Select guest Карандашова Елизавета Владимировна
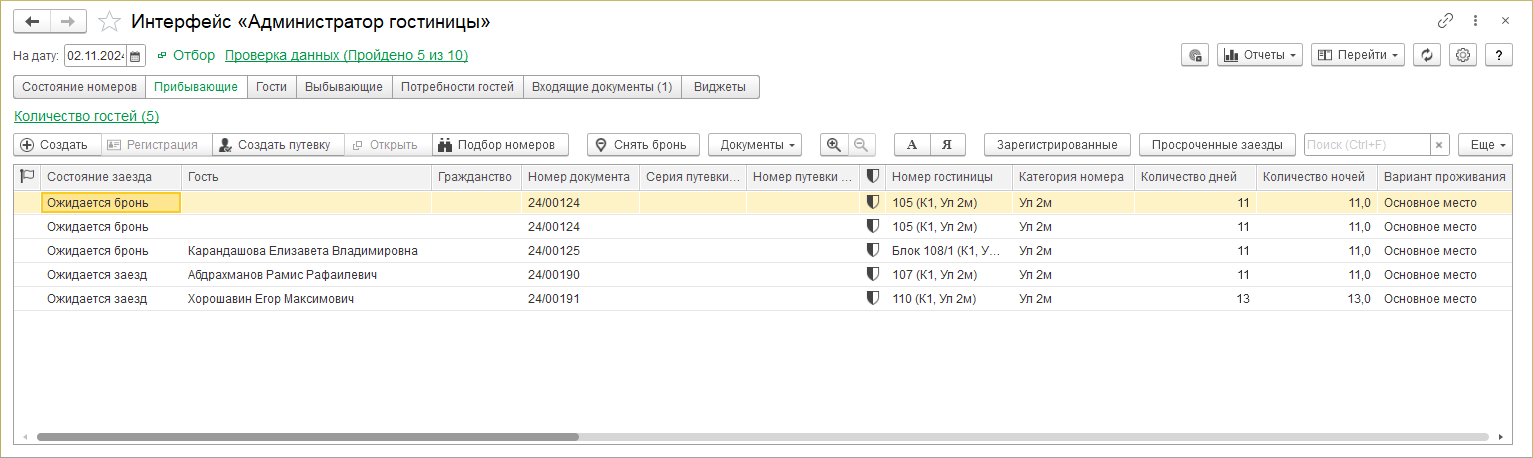 tap(303, 251)
